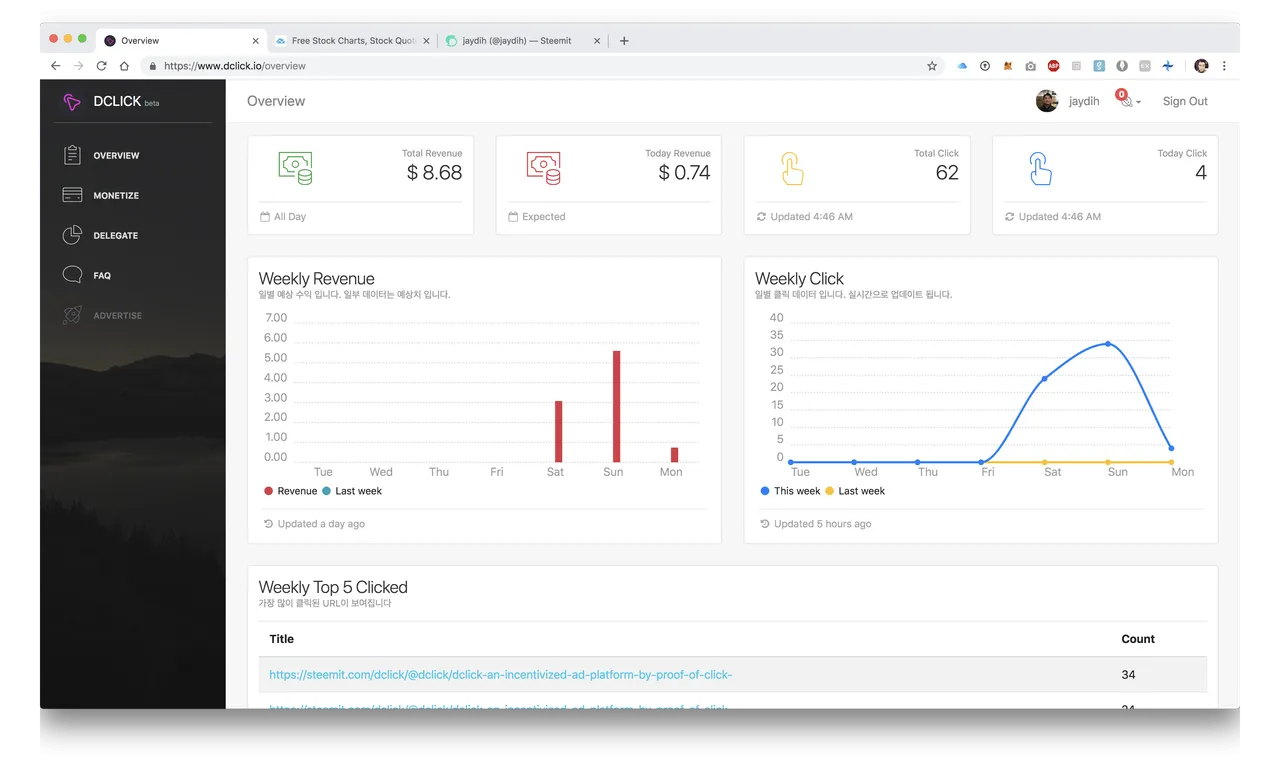Click the jaydih username
The image size is (1280, 766).
tap(1084, 101)
